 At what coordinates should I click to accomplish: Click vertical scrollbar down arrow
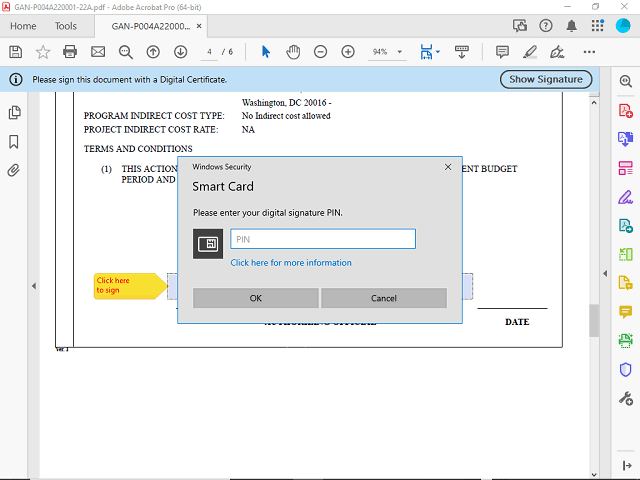point(594,475)
